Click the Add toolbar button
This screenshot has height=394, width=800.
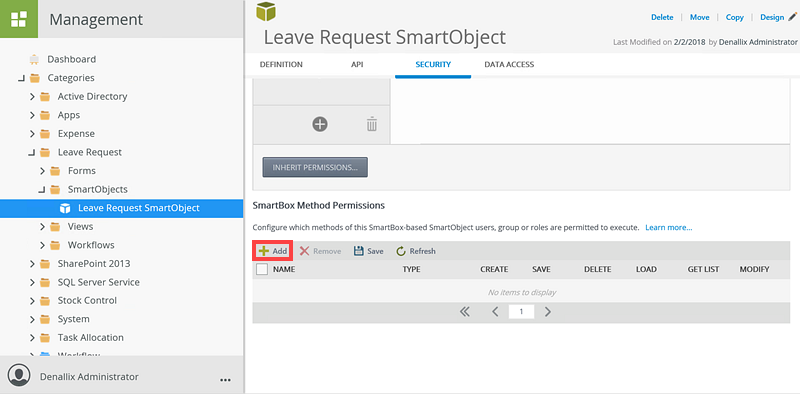pos(273,251)
